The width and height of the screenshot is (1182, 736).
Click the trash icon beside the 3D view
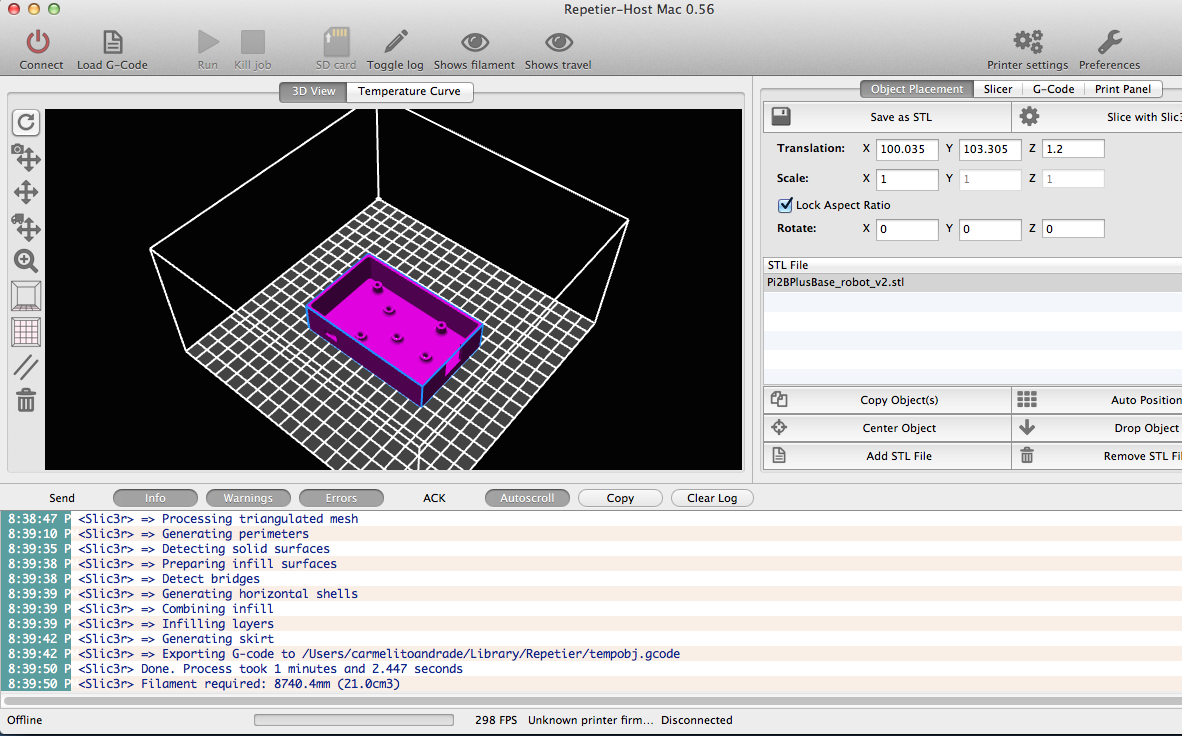tap(26, 400)
